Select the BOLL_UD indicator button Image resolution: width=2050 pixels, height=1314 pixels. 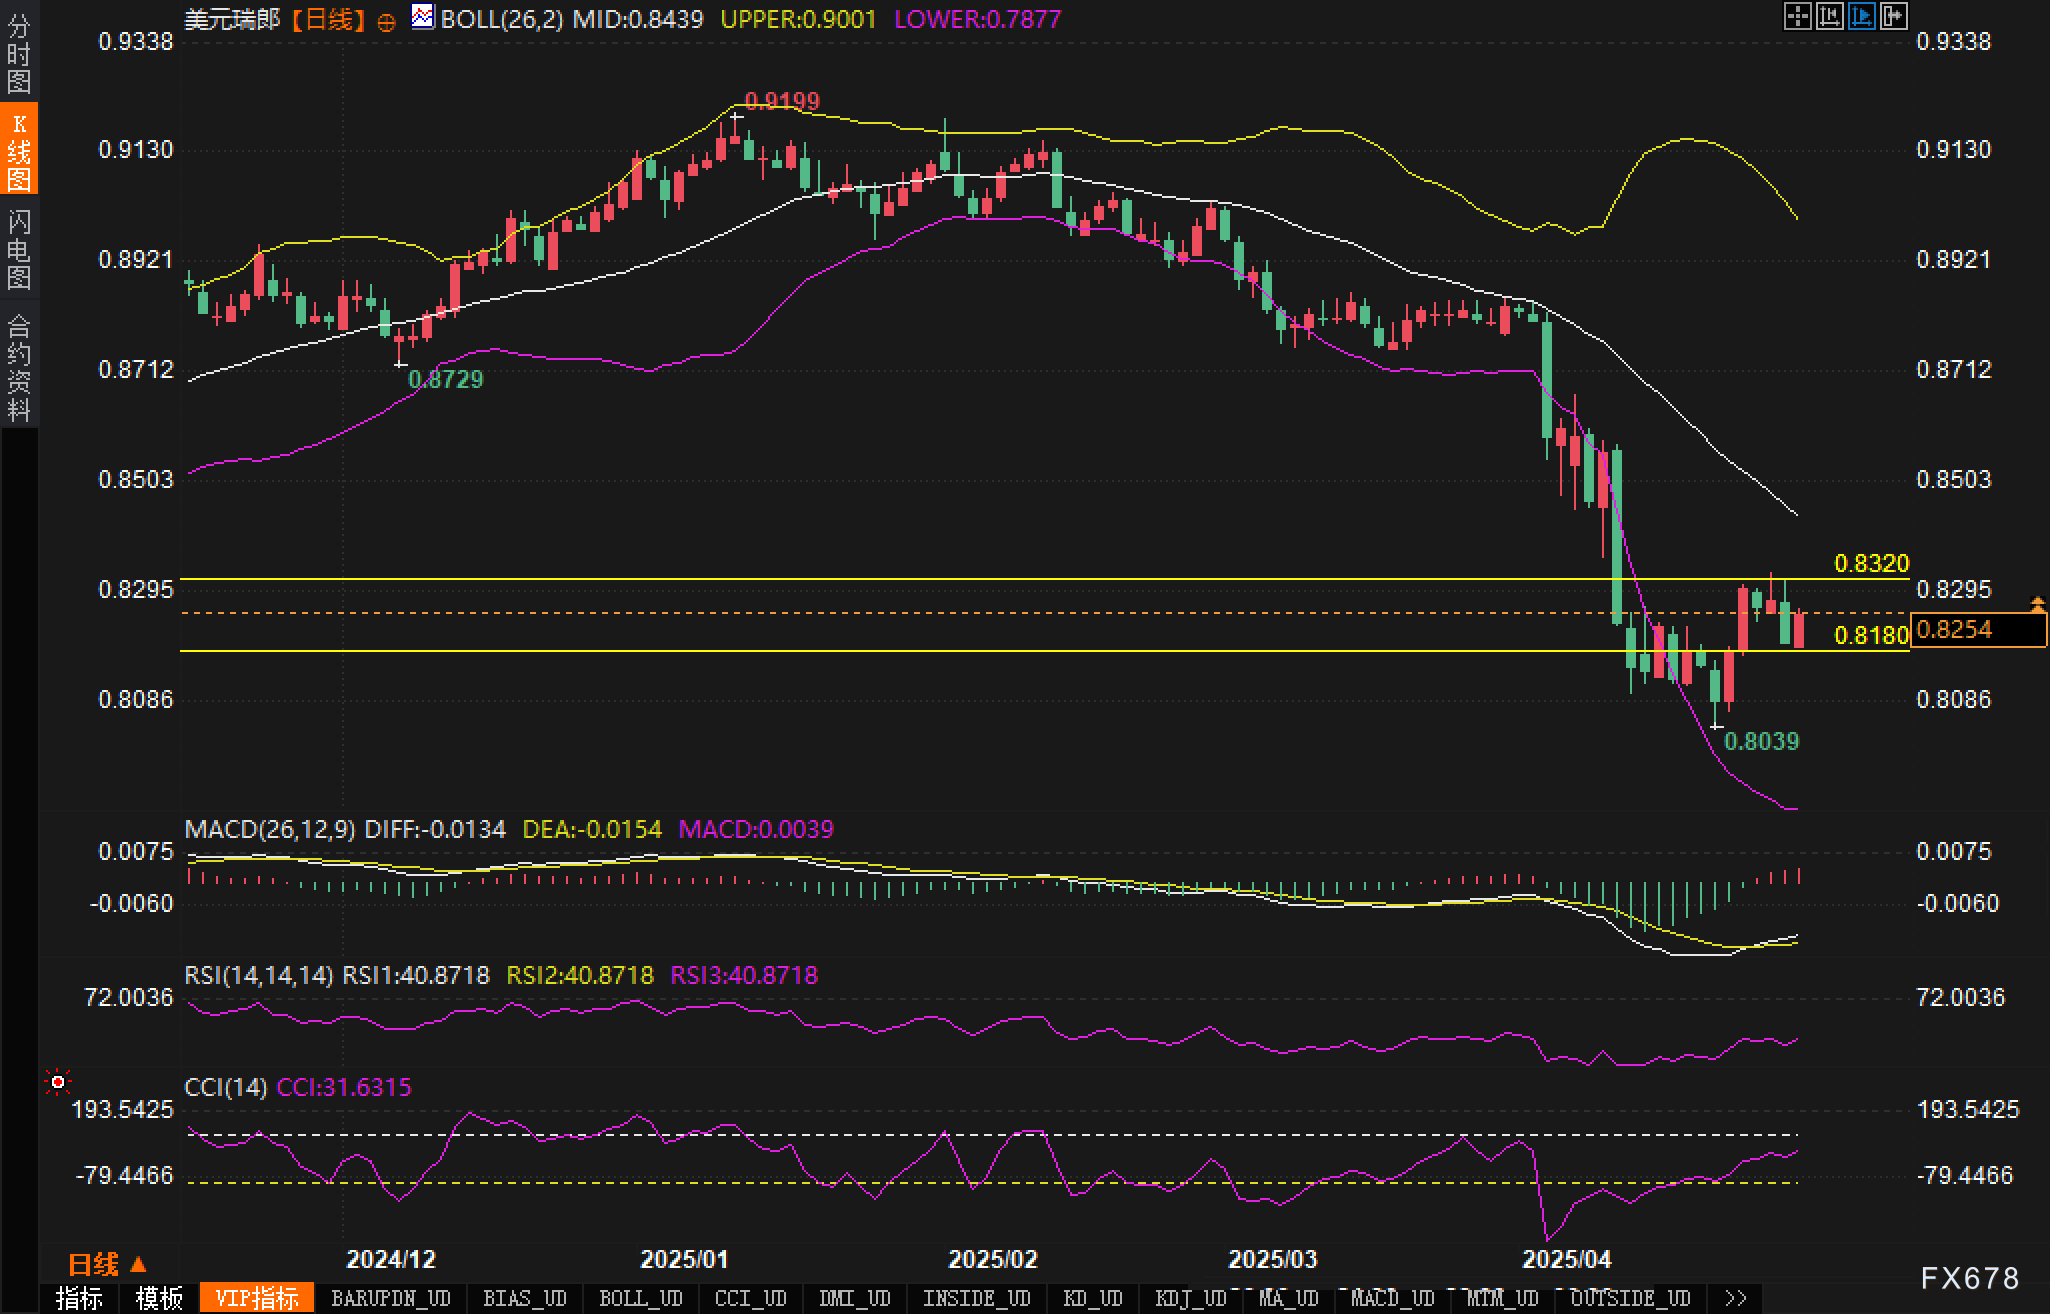coord(640,1298)
